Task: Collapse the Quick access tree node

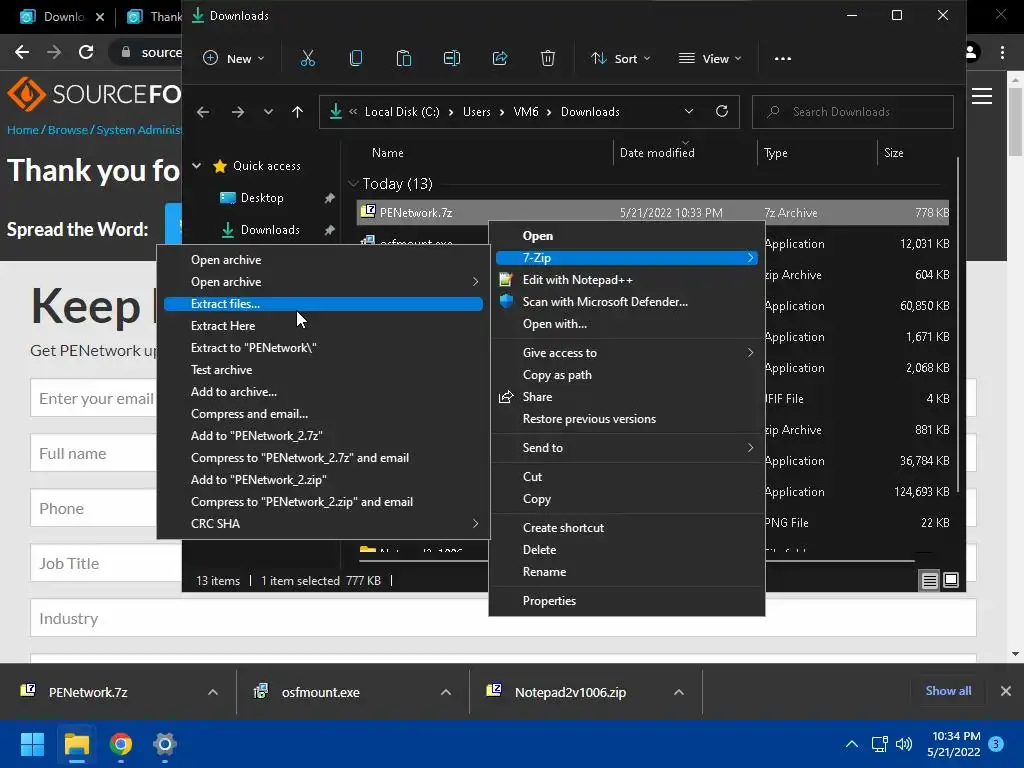Action: click(197, 166)
